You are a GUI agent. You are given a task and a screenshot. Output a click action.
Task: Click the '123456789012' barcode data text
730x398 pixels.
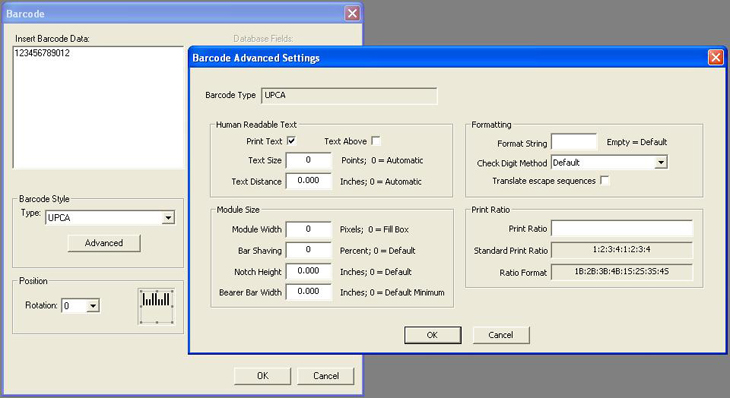(42, 53)
